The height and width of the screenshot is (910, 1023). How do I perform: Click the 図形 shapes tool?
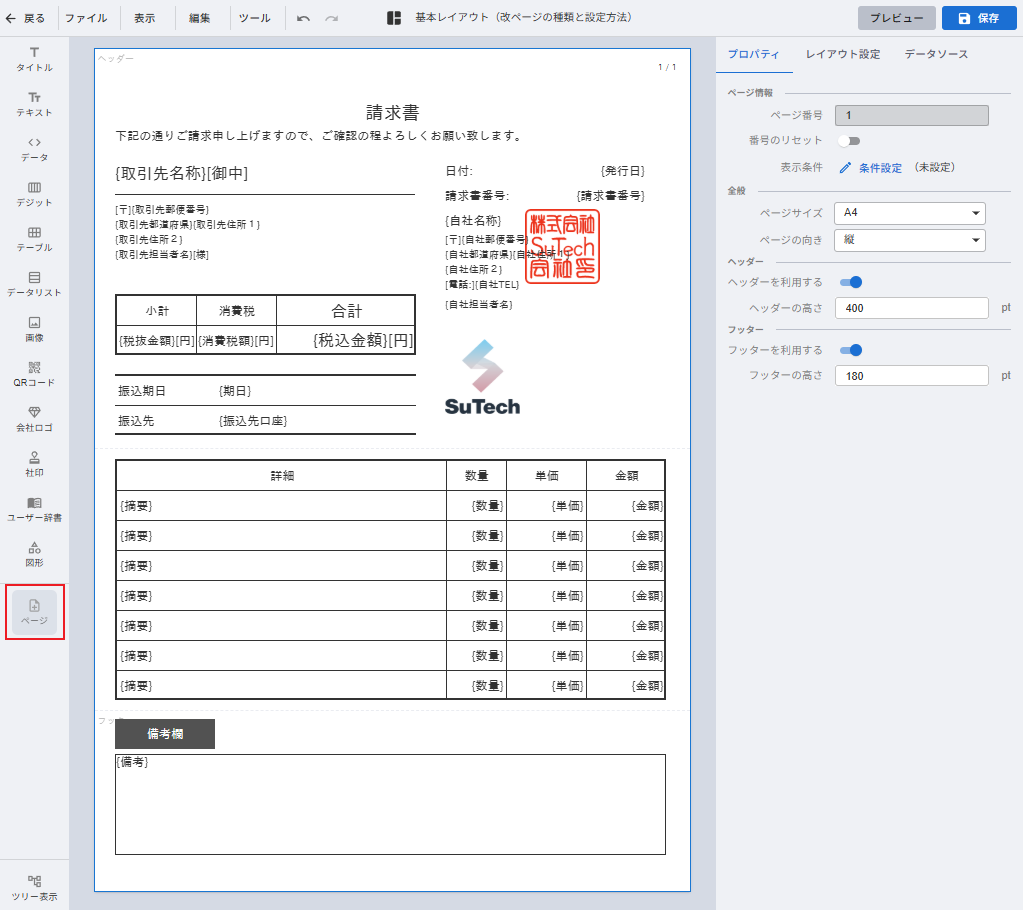point(34,553)
